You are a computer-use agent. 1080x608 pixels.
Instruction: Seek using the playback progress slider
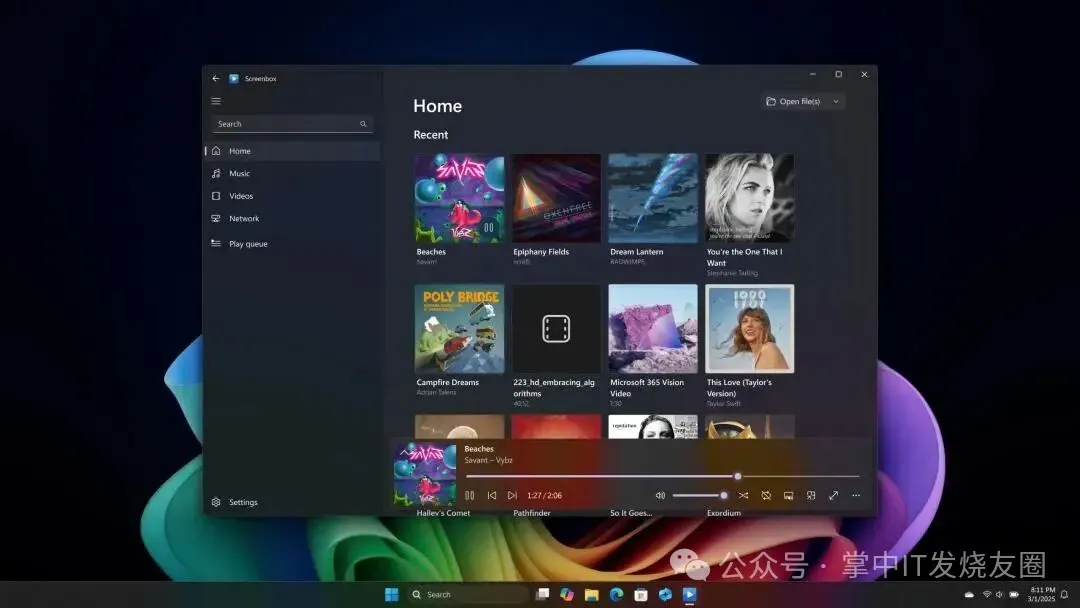tap(663, 476)
